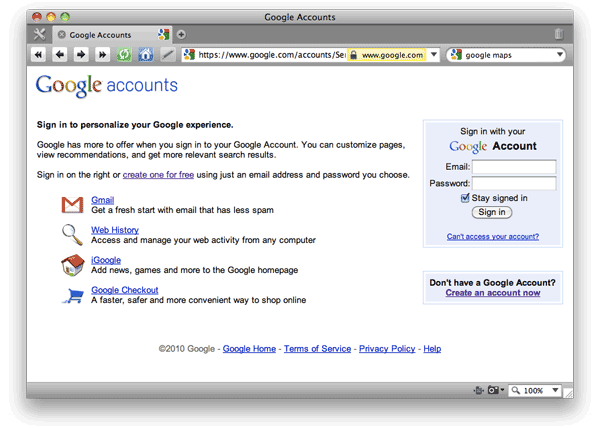
Task: Focus the Password input field
Action: [x=514, y=183]
